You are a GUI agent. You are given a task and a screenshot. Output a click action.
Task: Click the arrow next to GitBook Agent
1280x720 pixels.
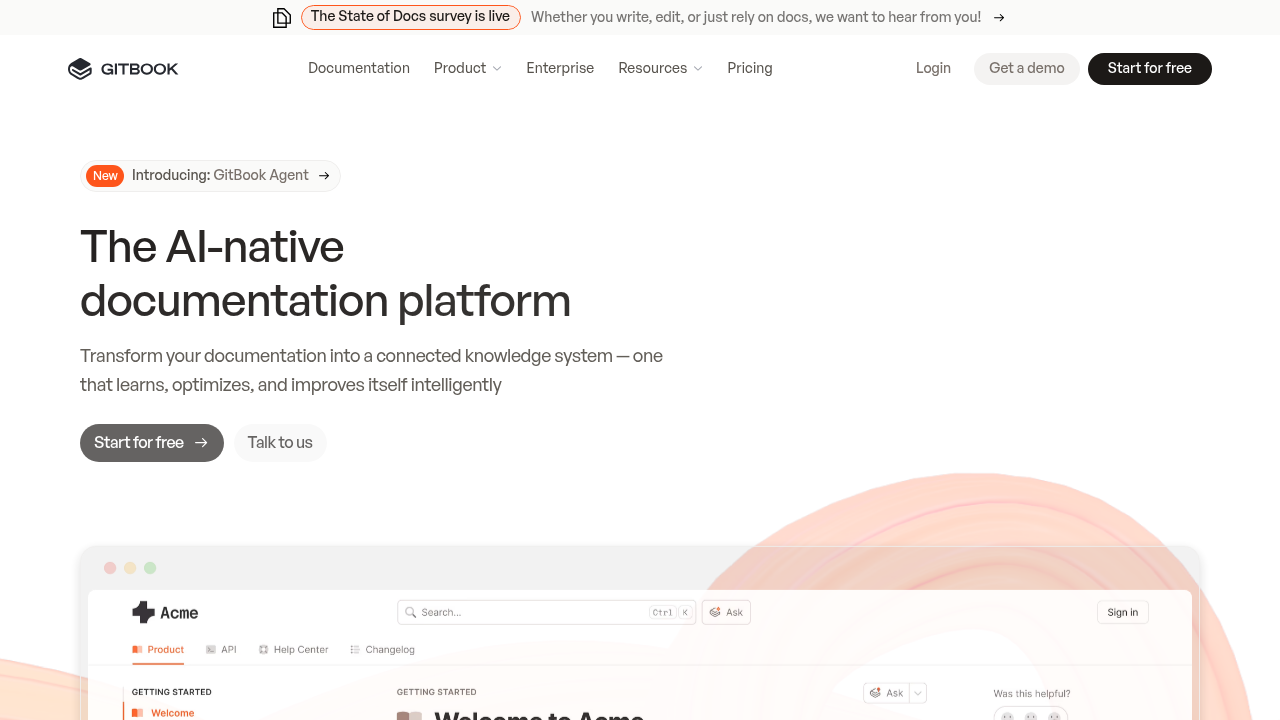coord(324,176)
